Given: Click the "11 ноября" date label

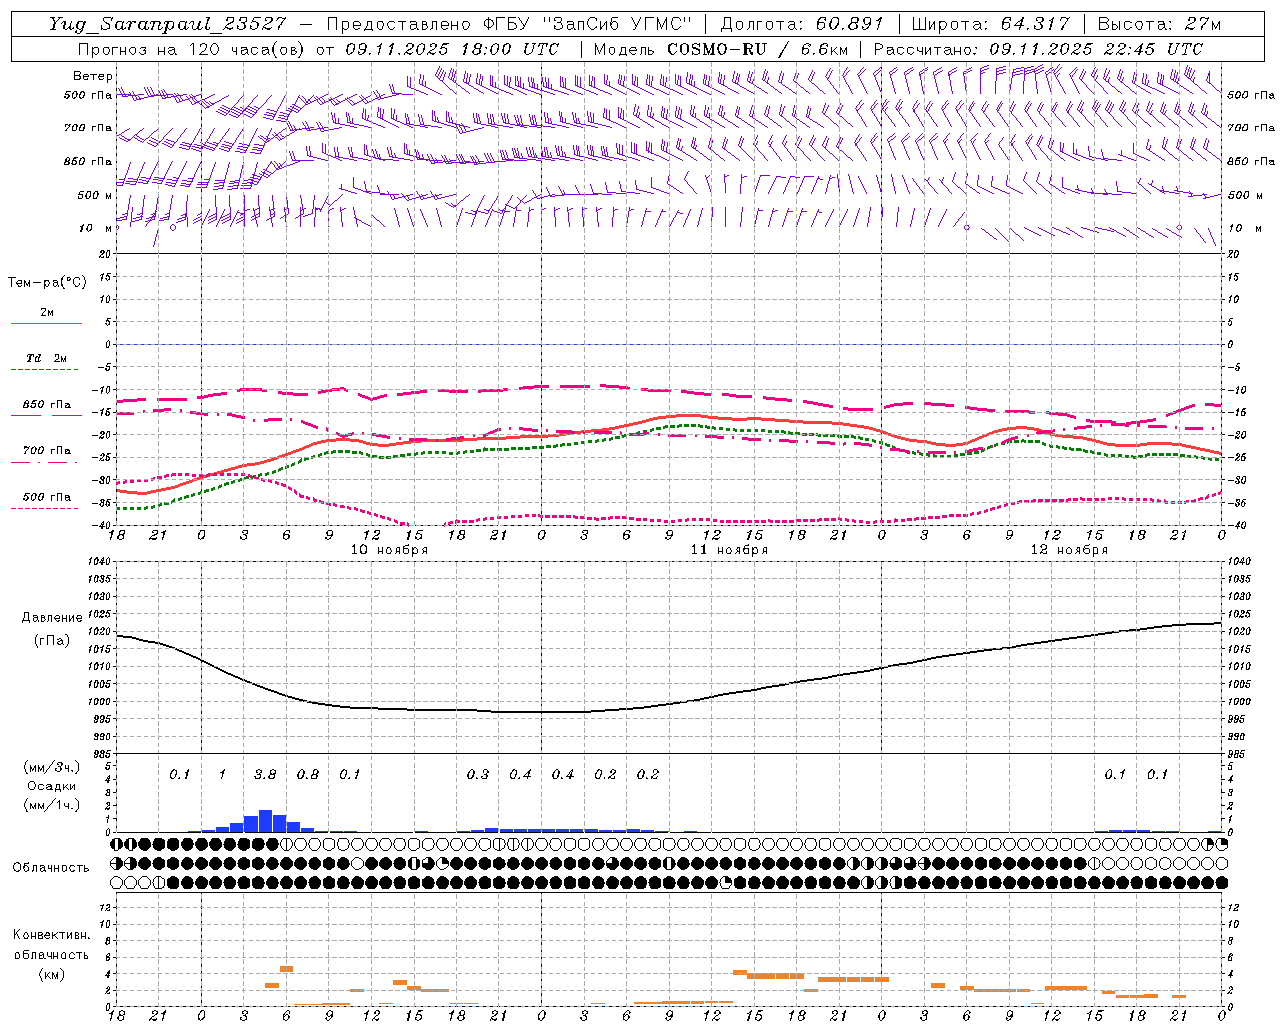Looking at the screenshot, I should 728,550.
